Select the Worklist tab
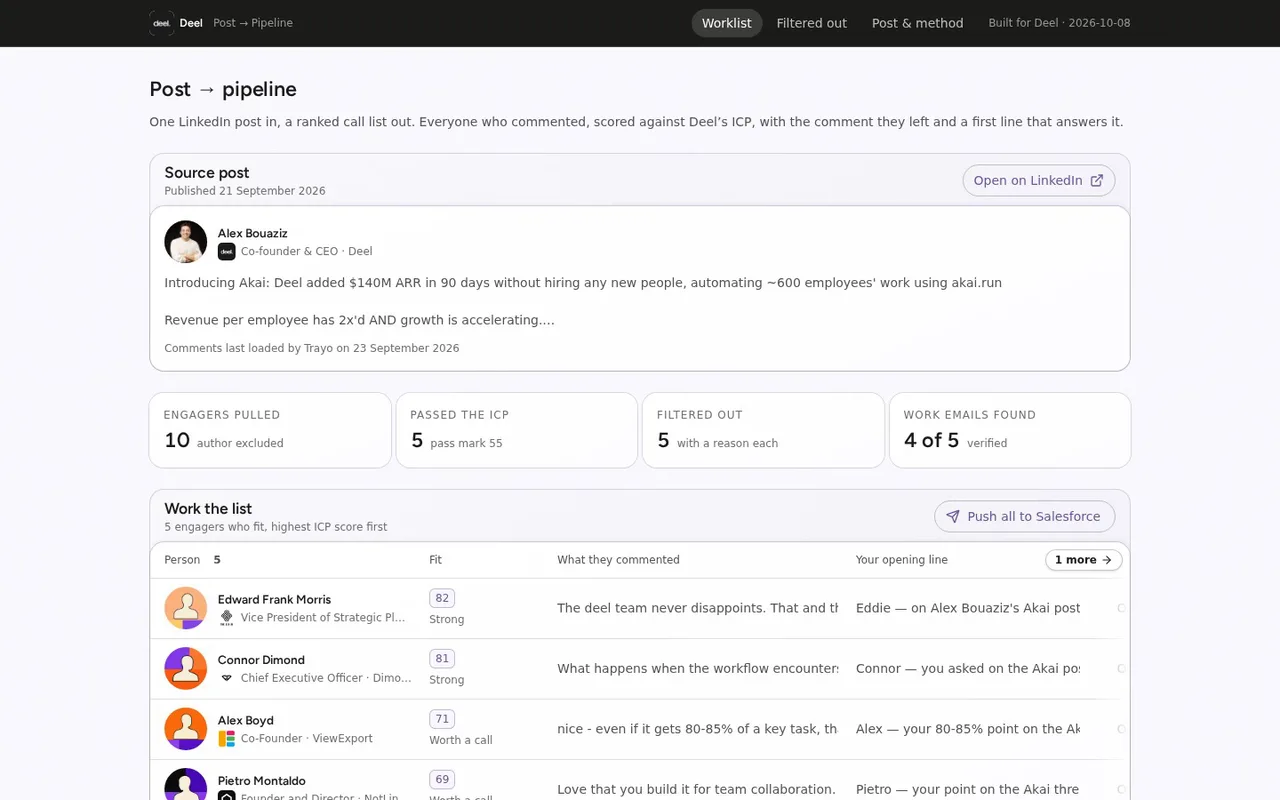Viewport: 1280px width, 800px height. [x=727, y=23]
